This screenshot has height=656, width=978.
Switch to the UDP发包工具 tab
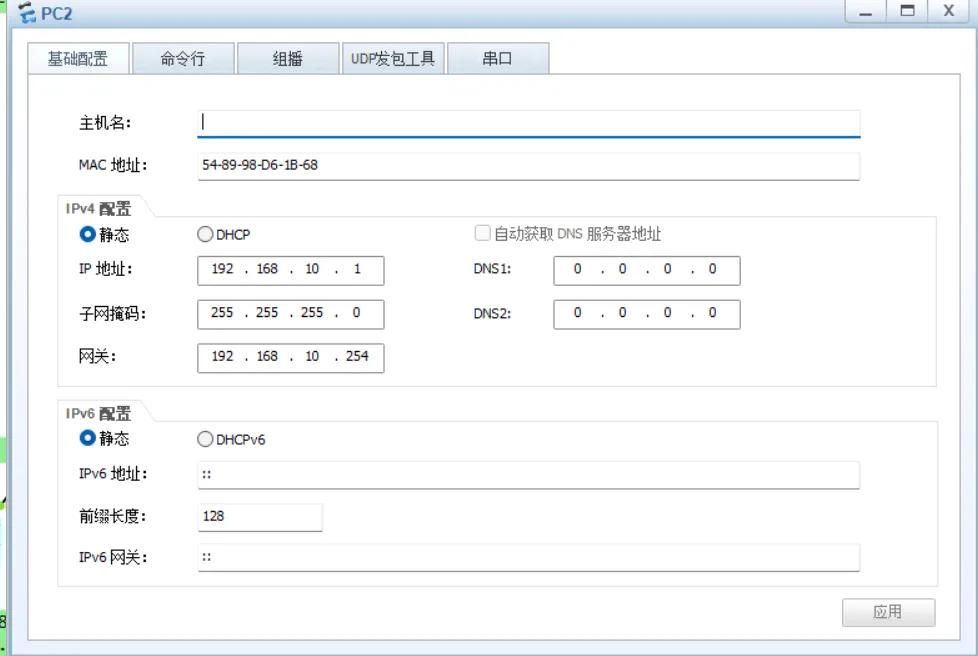tap(393, 59)
